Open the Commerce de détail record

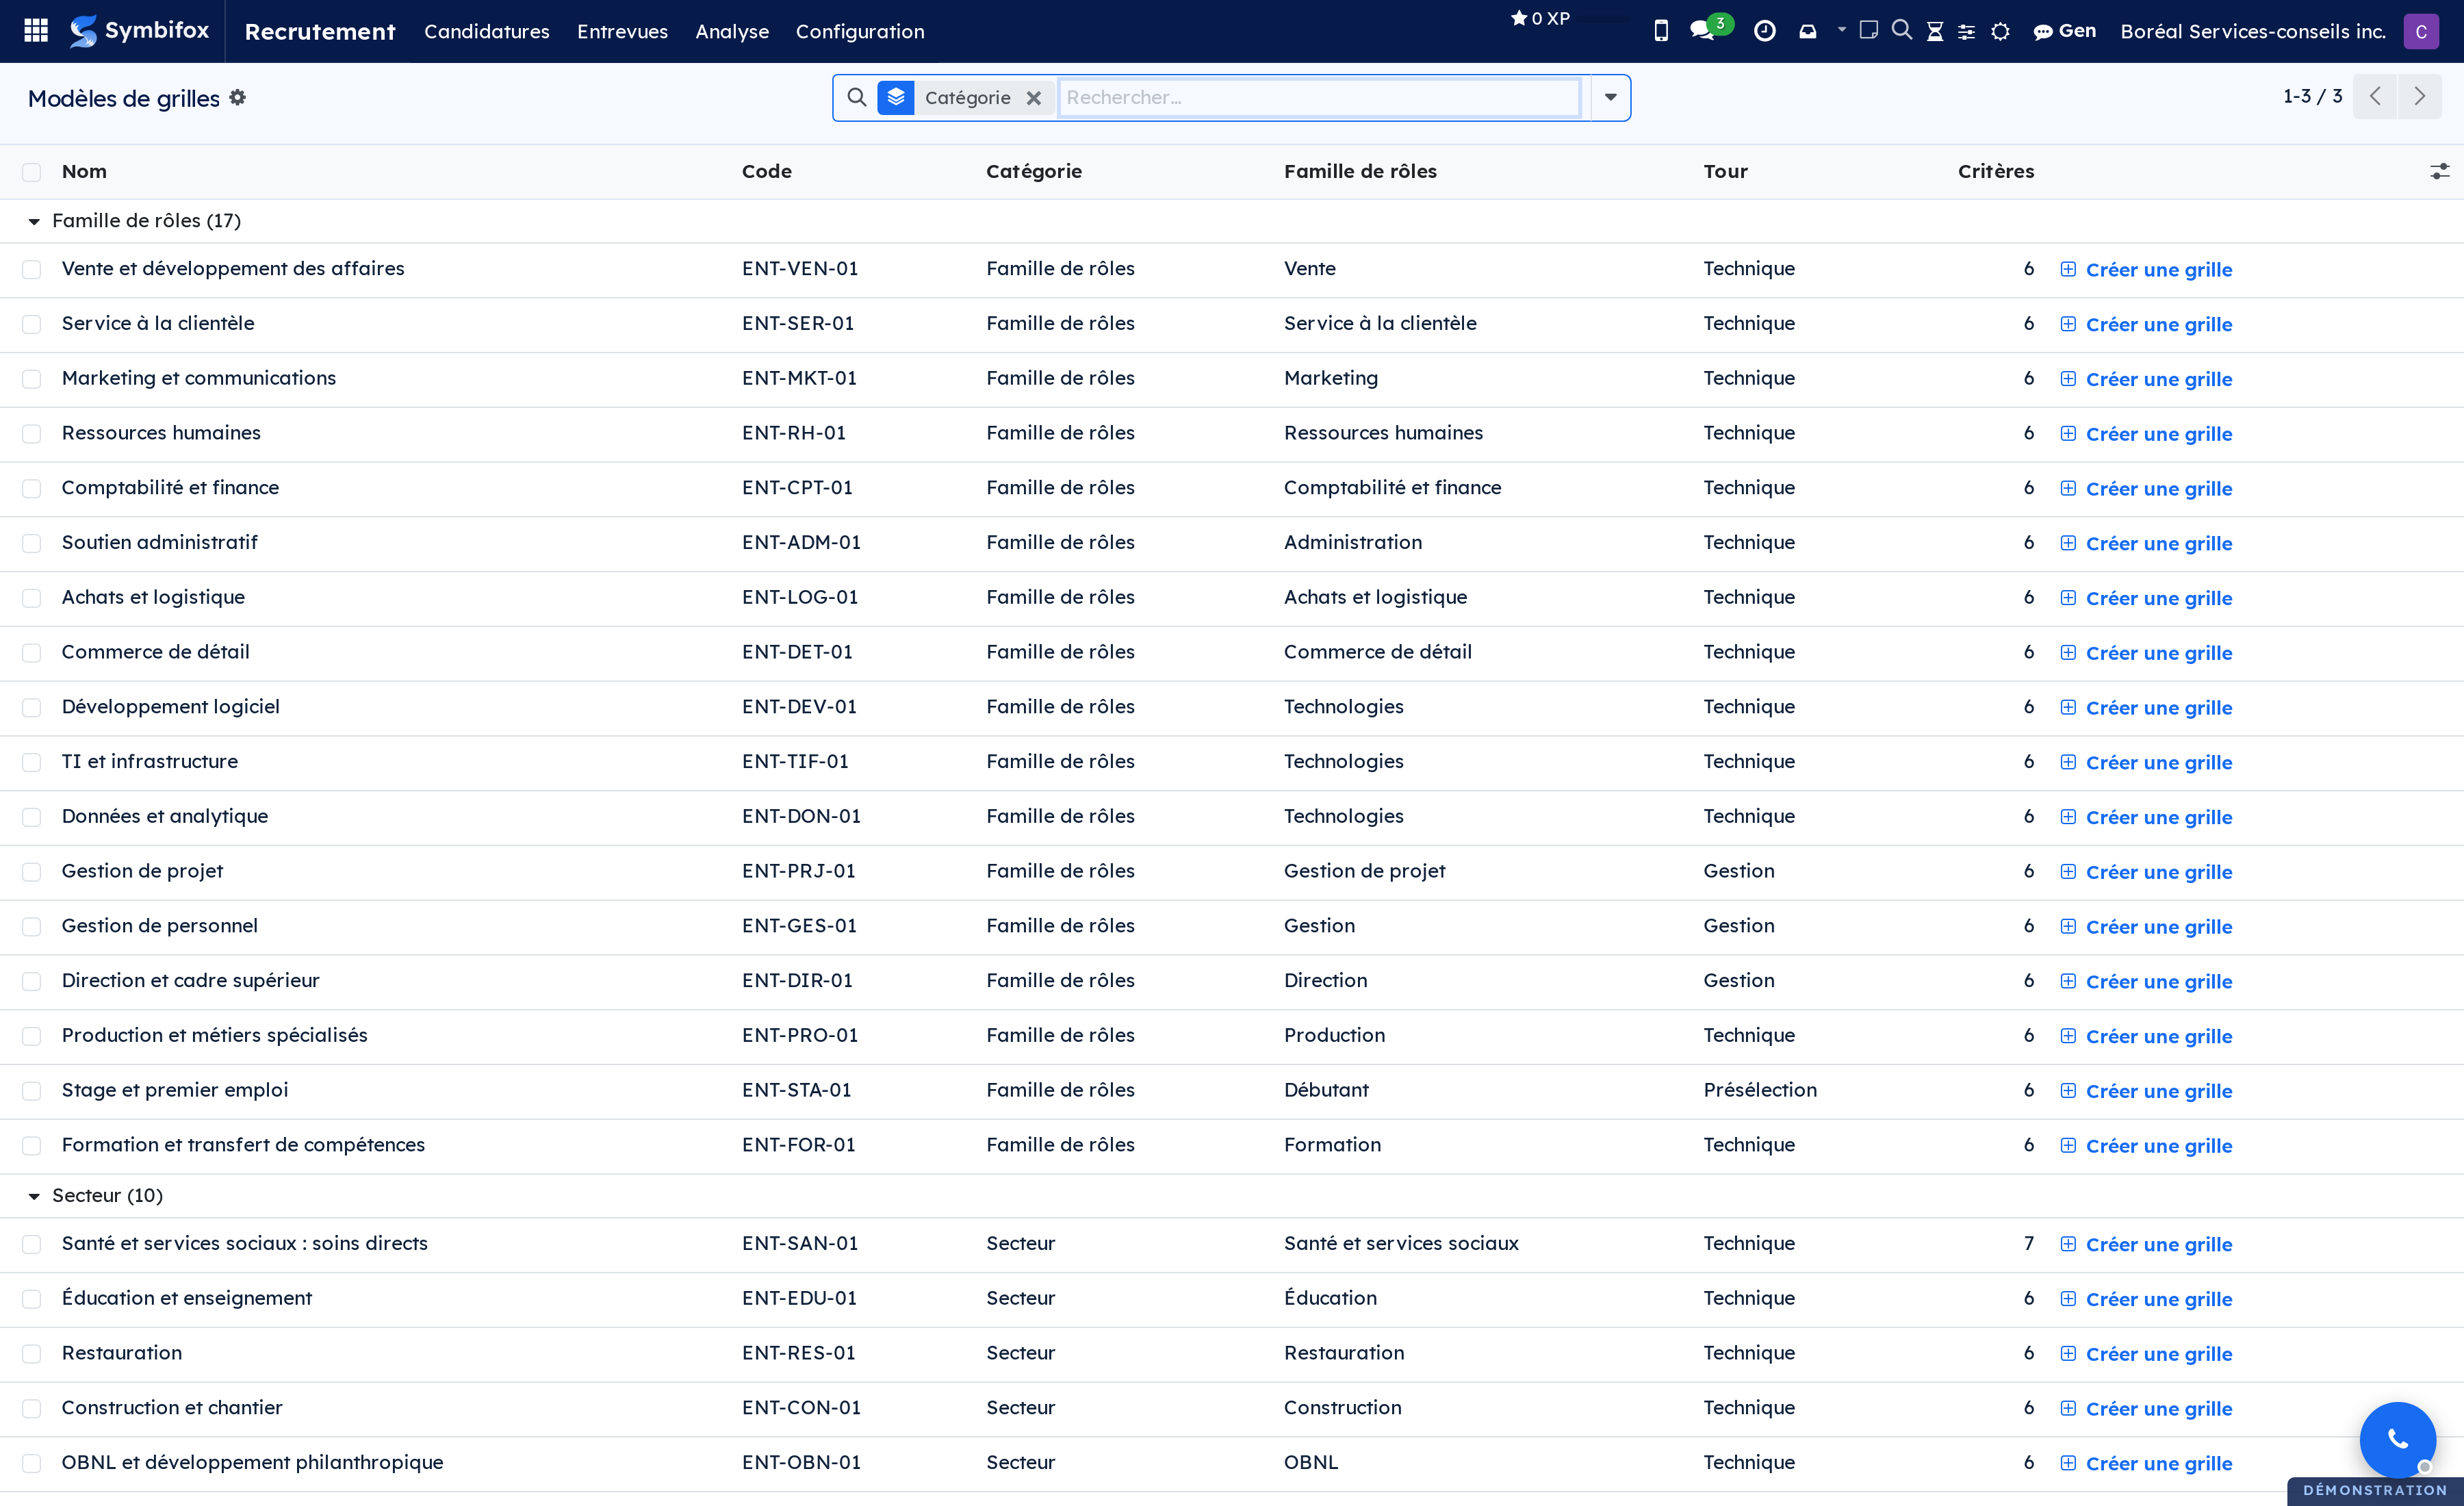(155, 652)
